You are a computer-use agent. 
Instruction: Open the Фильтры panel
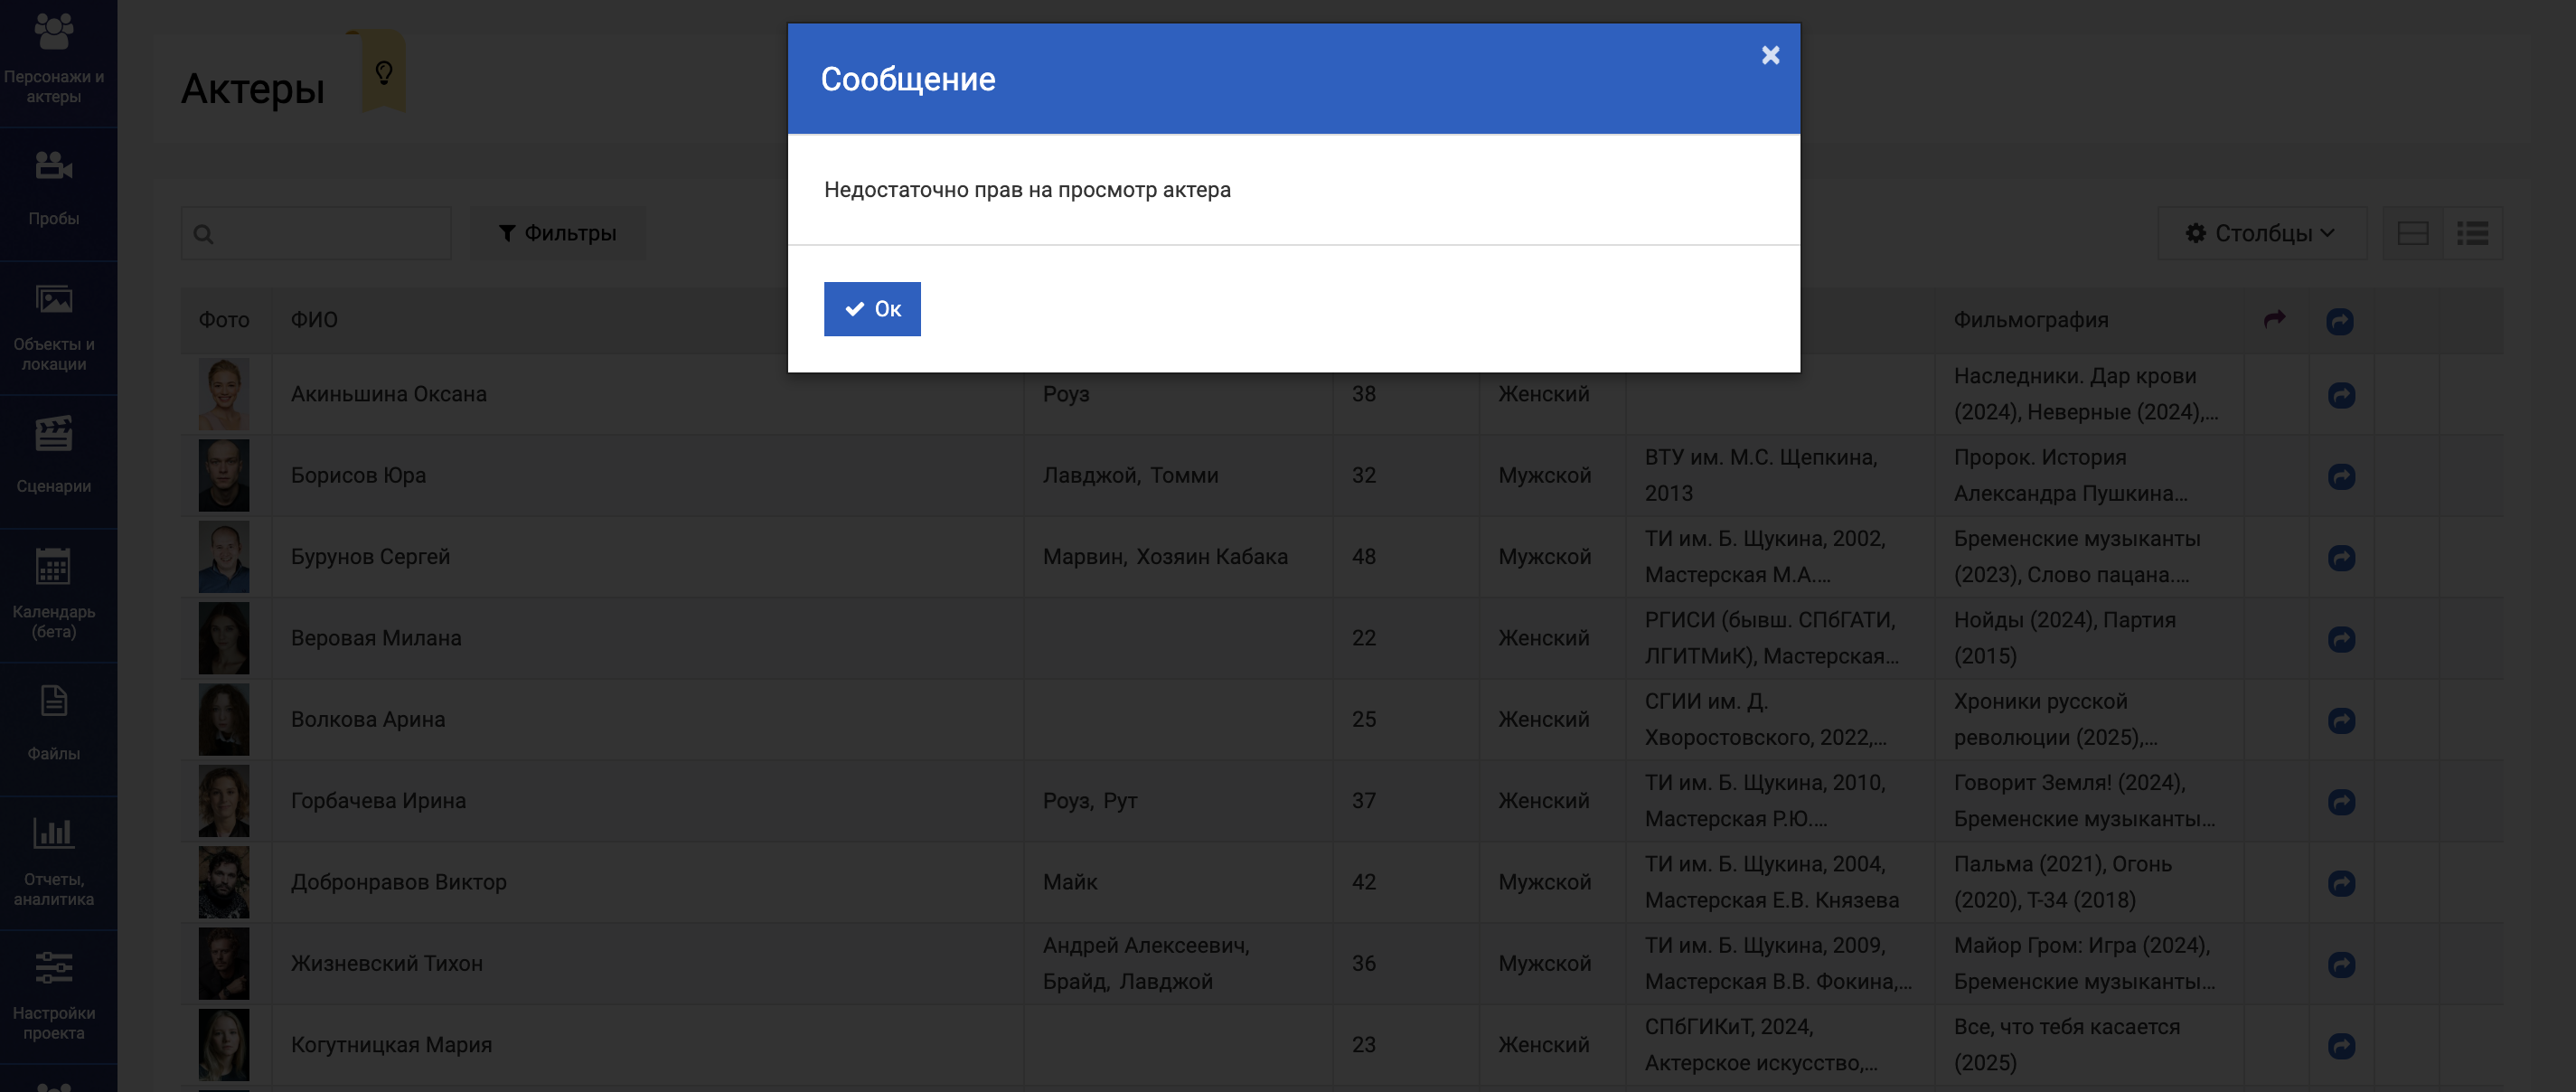[558, 234]
